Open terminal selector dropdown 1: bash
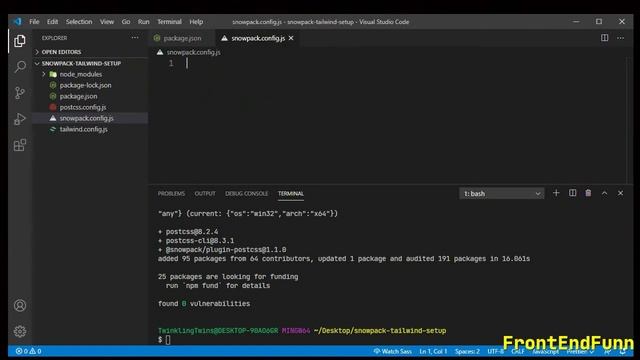Screen dimensions: 640x360 tap(502, 193)
